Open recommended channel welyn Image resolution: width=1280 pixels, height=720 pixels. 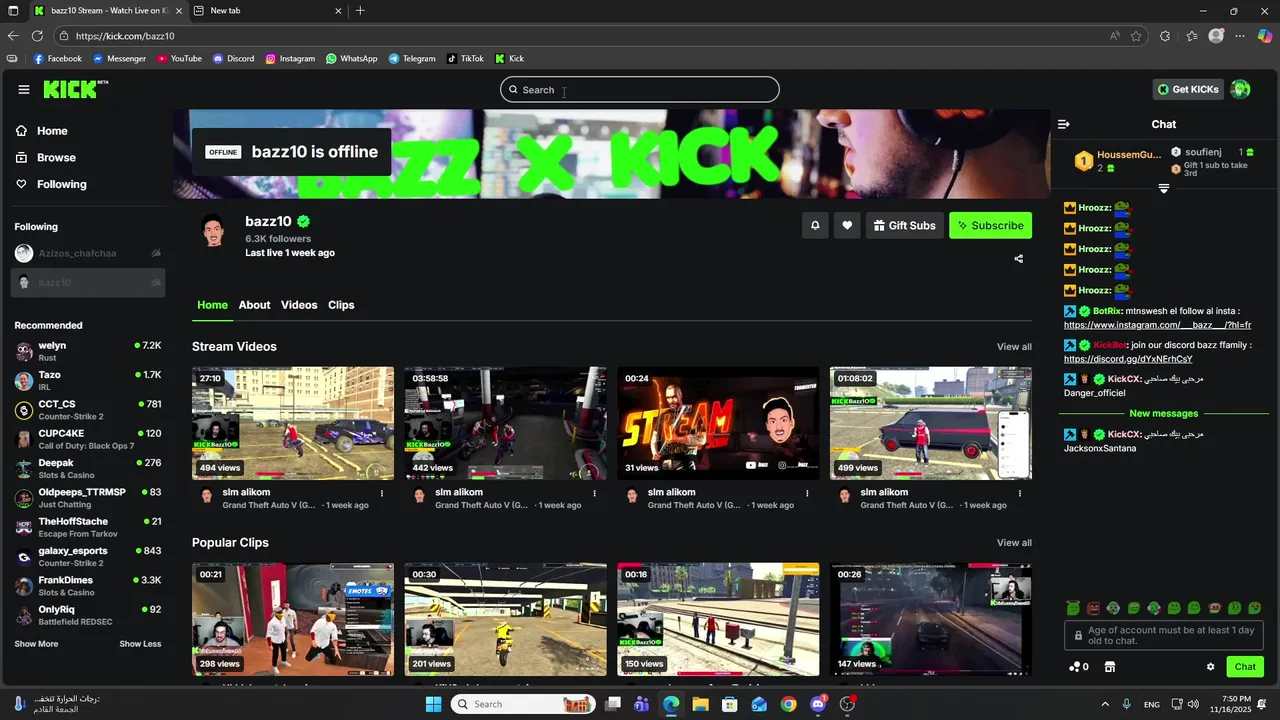coord(88,351)
